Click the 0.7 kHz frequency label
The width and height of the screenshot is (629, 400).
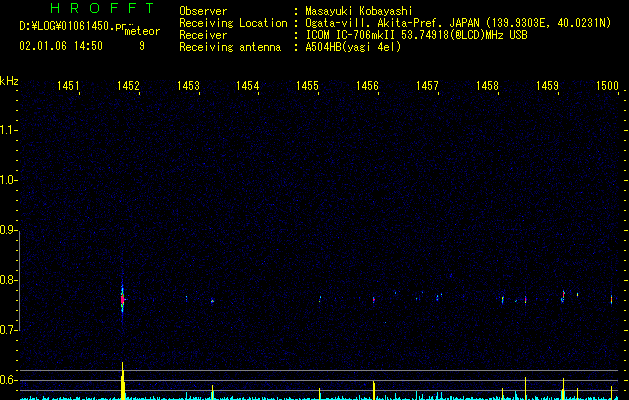[x=9, y=330]
